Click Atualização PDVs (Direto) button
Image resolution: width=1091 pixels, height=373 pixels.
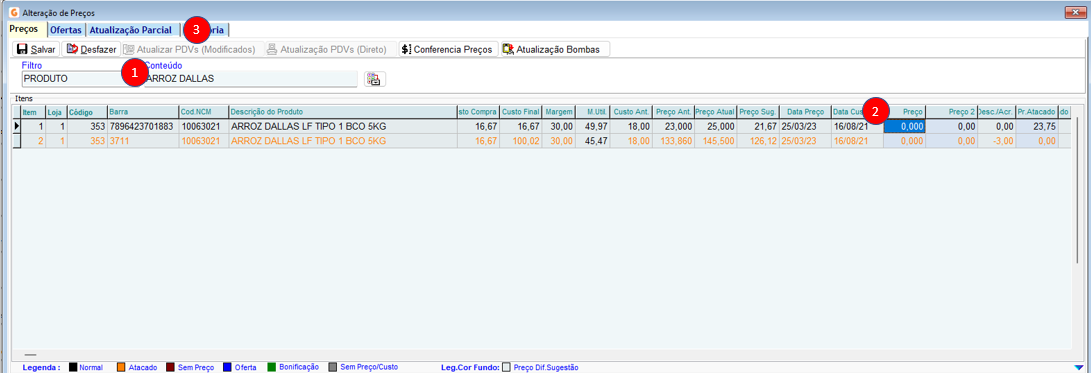tap(328, 49)
